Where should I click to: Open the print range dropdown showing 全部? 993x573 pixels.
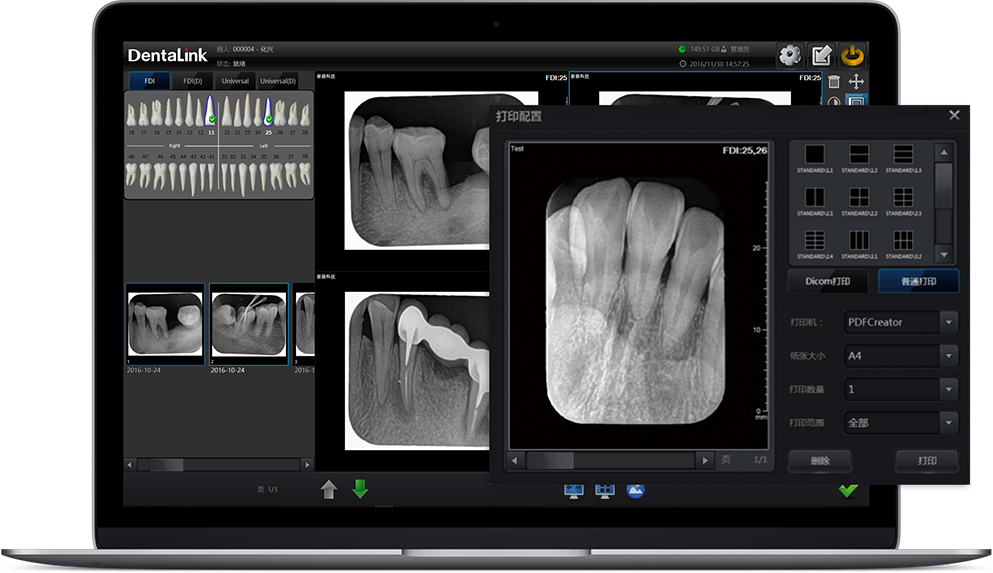(900, 423)
